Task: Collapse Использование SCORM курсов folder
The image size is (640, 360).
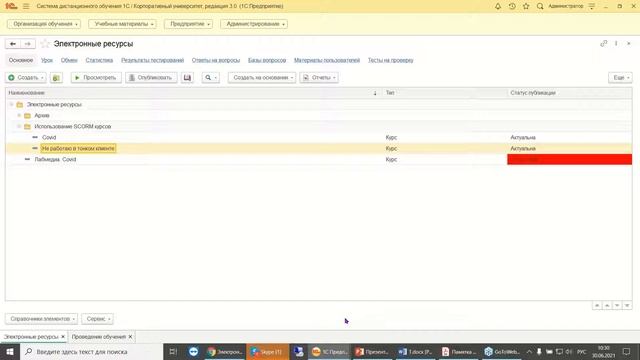Action: [19, 127]
